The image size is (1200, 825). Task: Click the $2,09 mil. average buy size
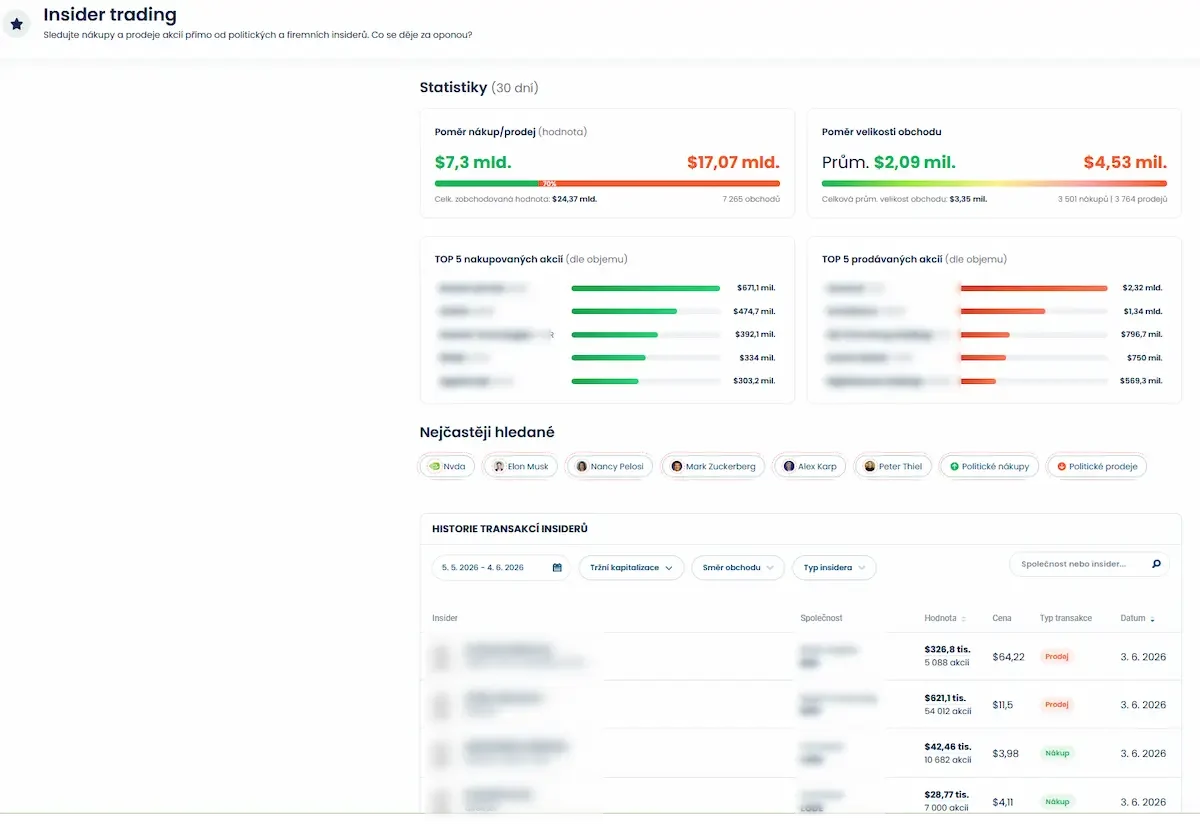click(x=915, y=162)
